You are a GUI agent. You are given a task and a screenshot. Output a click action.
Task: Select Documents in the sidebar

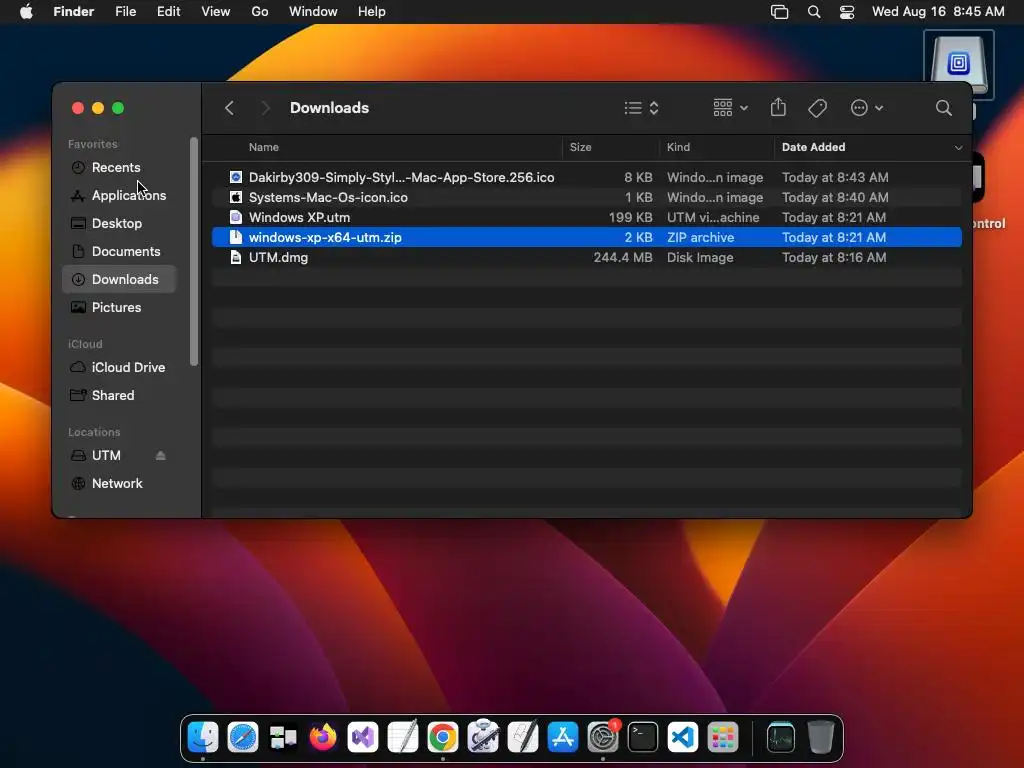point(119,251)
